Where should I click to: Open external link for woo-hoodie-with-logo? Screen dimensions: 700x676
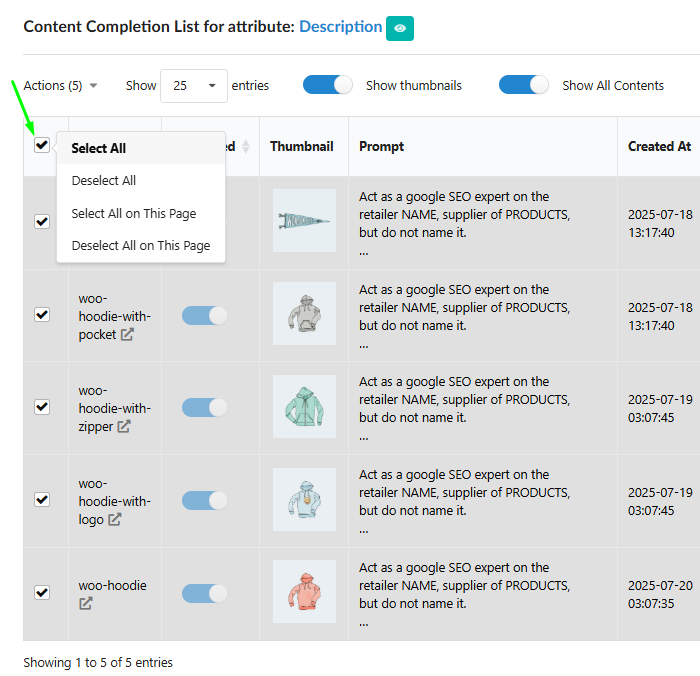(115, 520)
